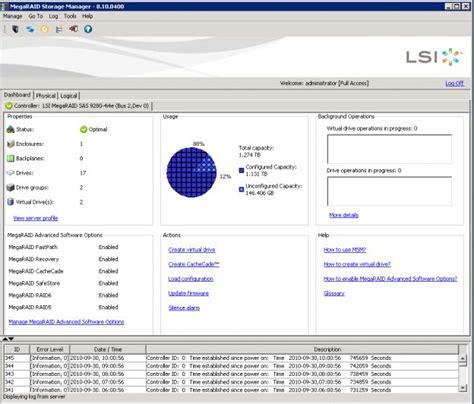Sort log by Error Level column header
The width and height of the screenshot is (474, 404).
pos(50,349)
